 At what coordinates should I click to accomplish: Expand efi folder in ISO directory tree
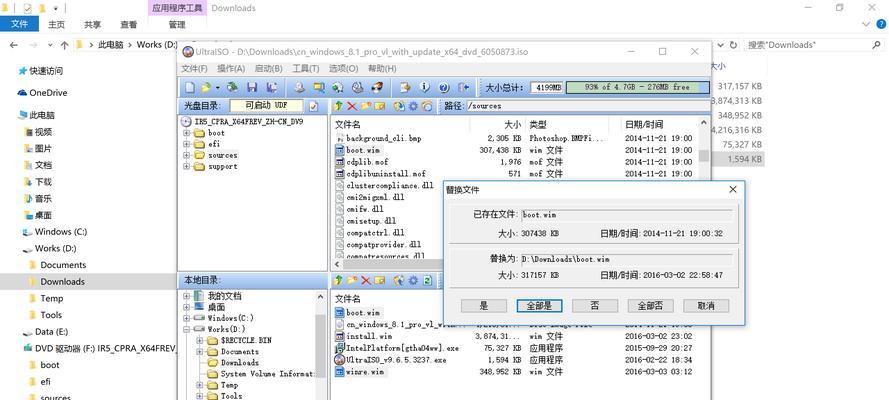(x=186, y=144)
